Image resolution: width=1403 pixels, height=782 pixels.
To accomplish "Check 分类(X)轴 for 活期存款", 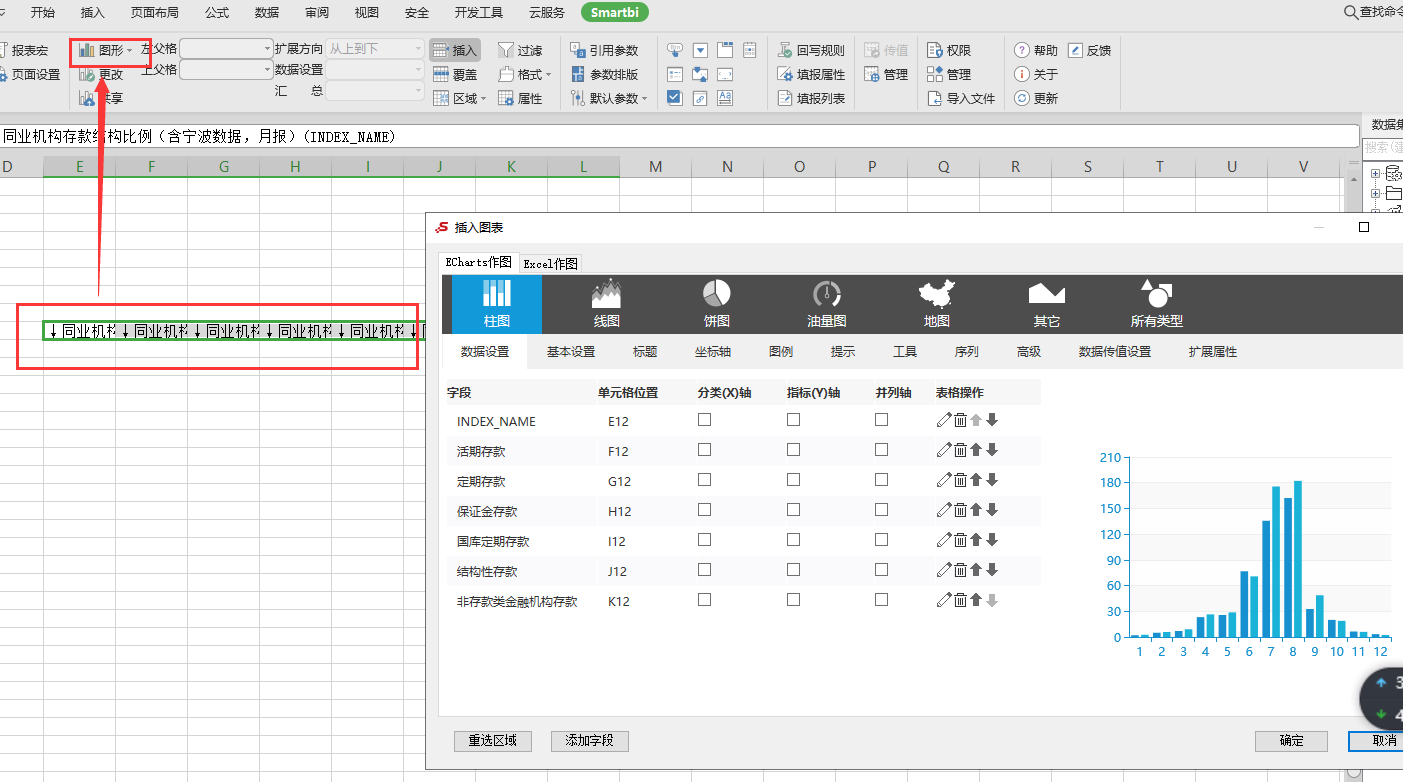I will tap(704, 450).
